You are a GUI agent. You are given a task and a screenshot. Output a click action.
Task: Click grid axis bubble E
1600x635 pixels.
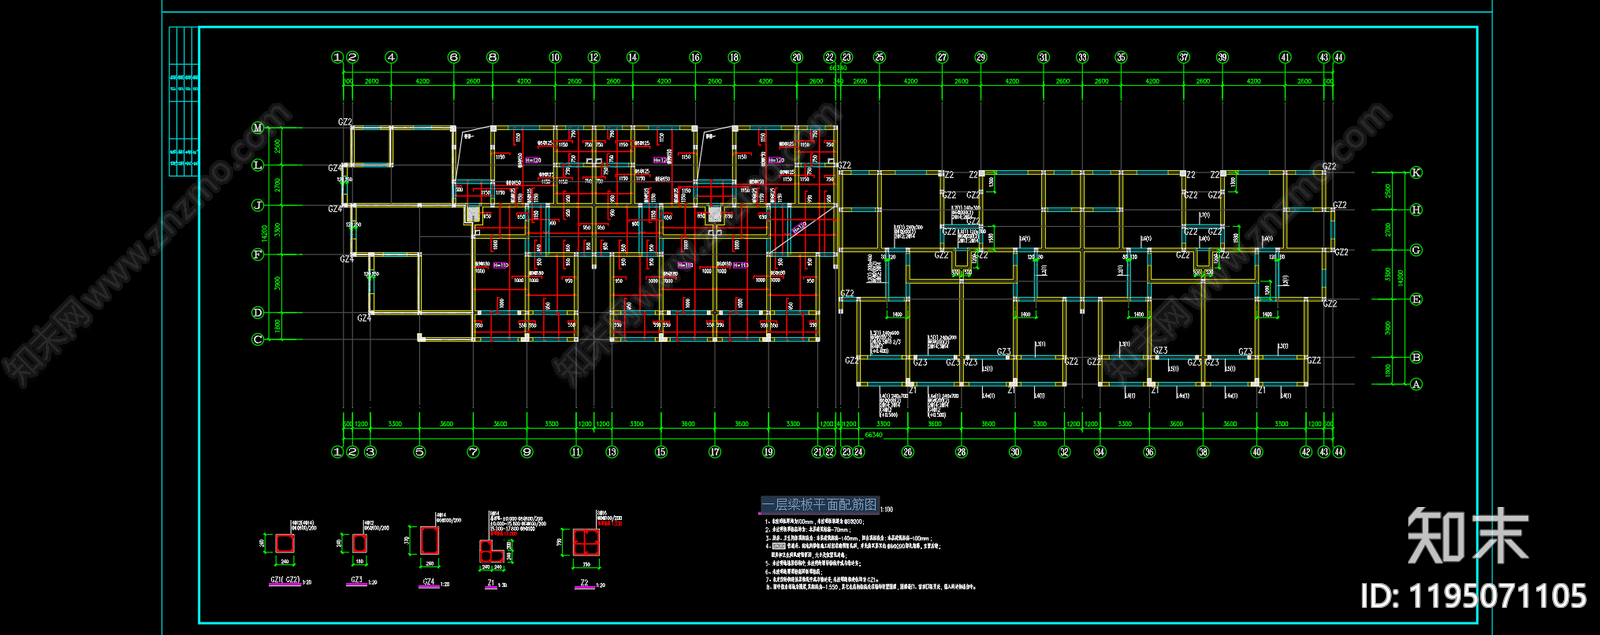click(x=1416, y=299)
